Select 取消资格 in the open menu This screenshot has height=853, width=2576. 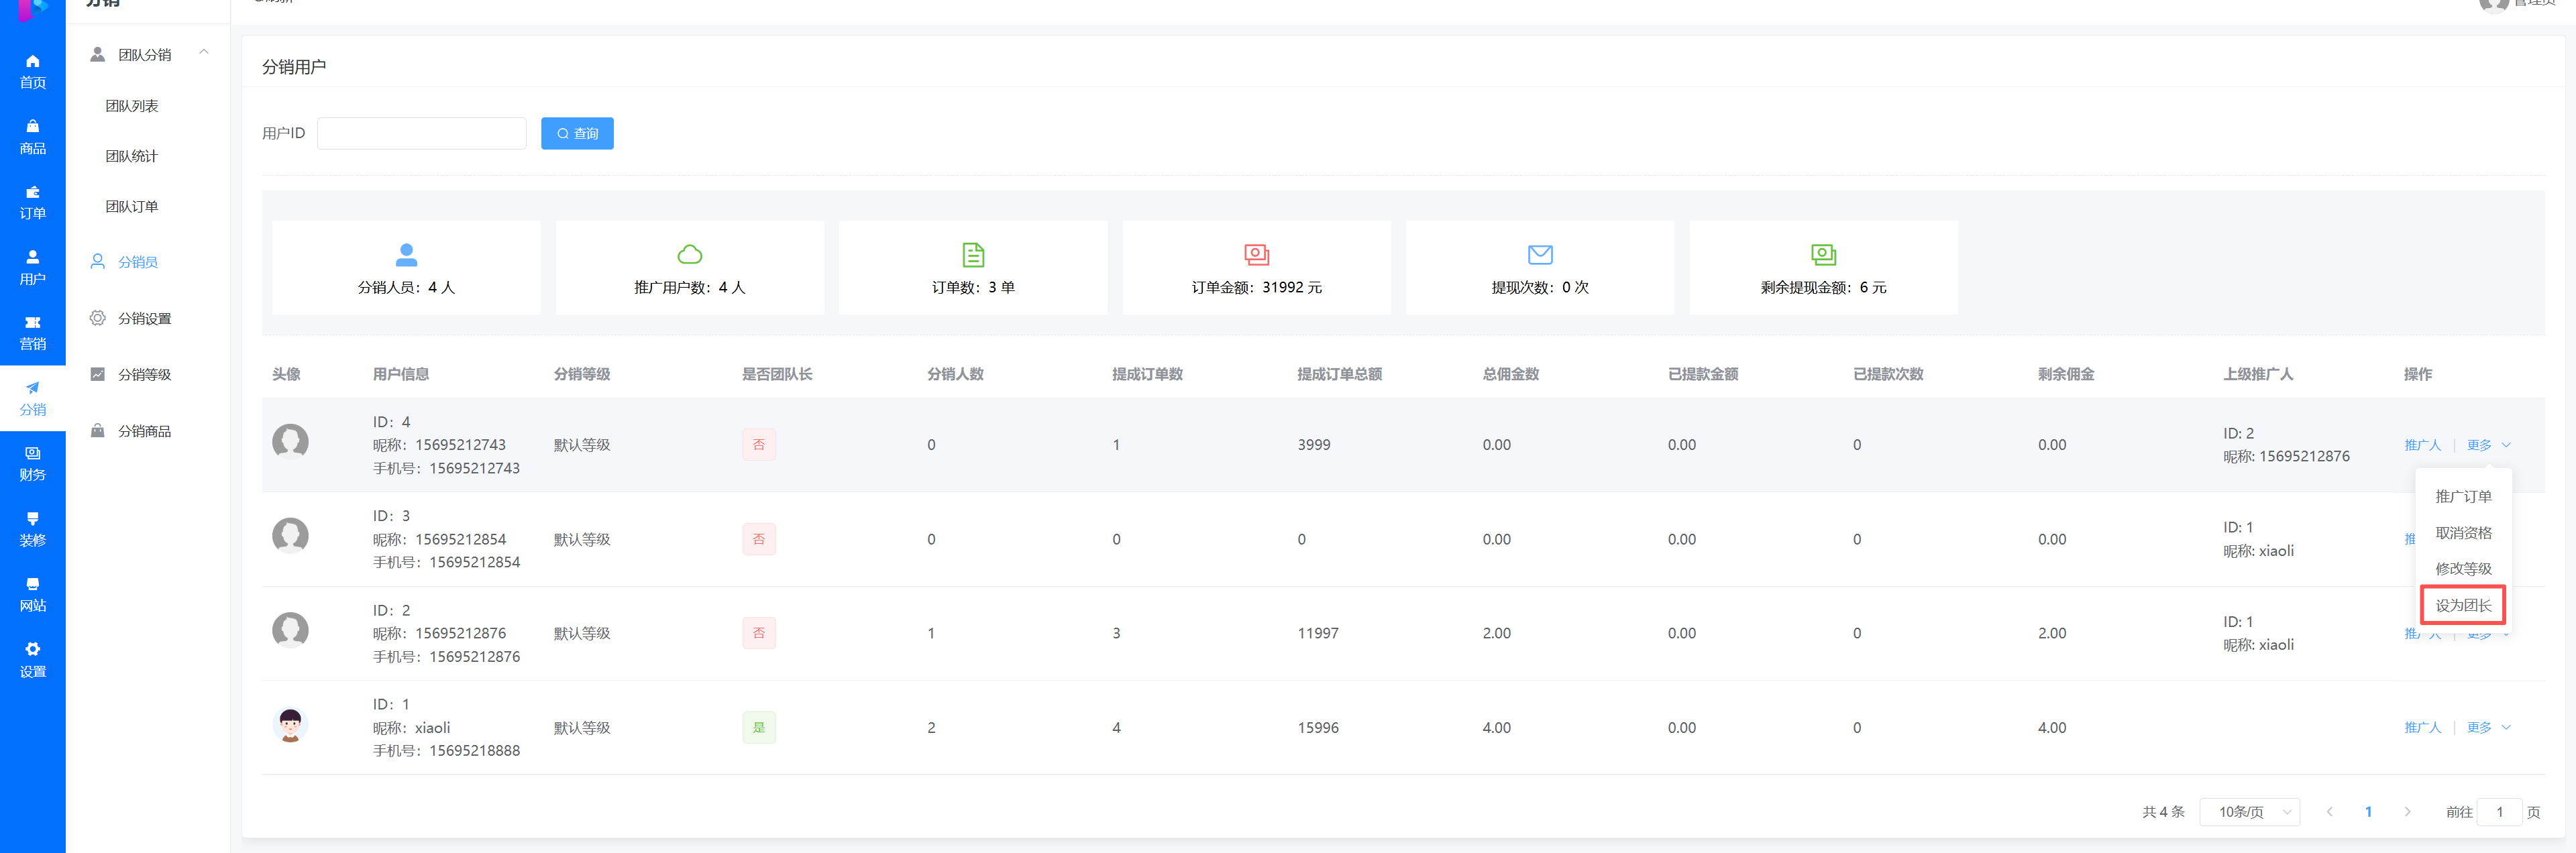2463,532
